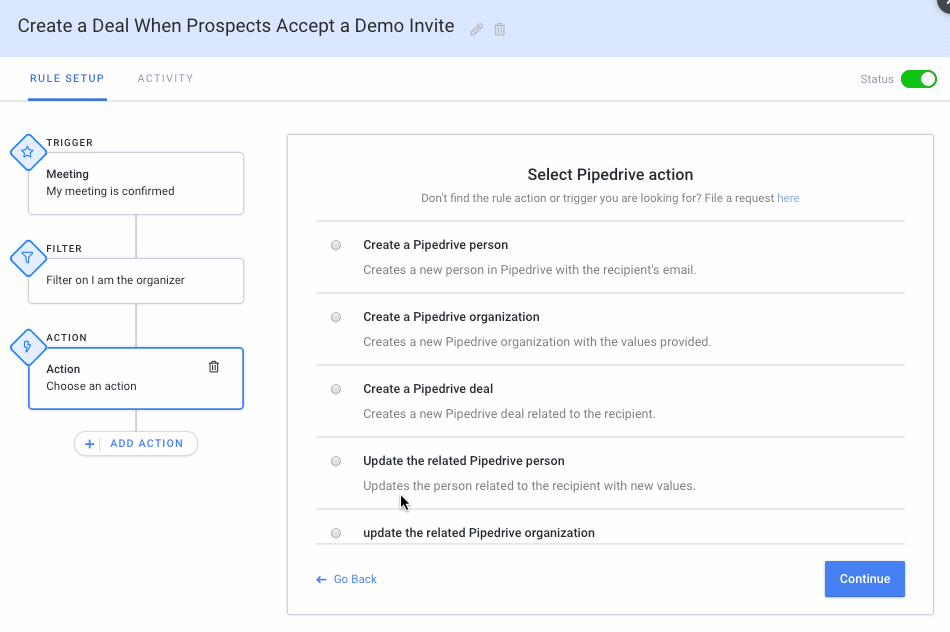Switch to the Activity tab
This screenshot has width=950, height=632.
pyautogui.click(x=165, y=78)
